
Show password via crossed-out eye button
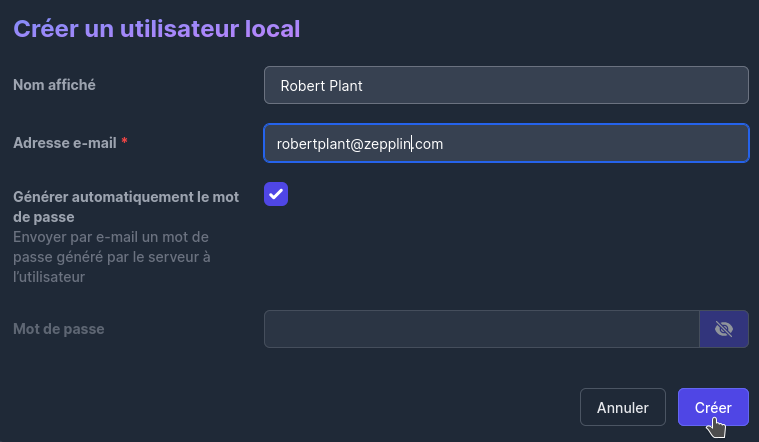pyautogui.click(x=724, y=329)
